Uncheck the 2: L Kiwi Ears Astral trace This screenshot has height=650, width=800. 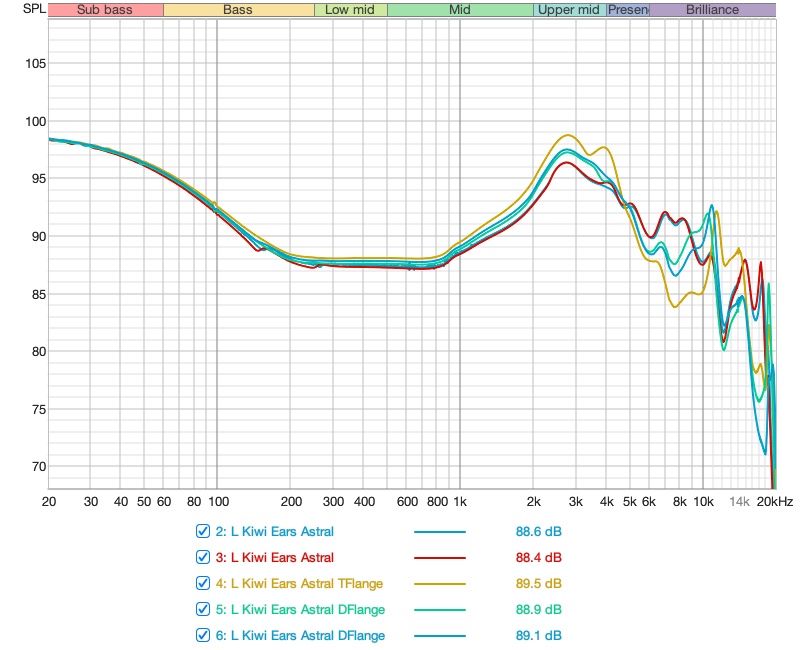pyautogui.click(x=203, y=531)
